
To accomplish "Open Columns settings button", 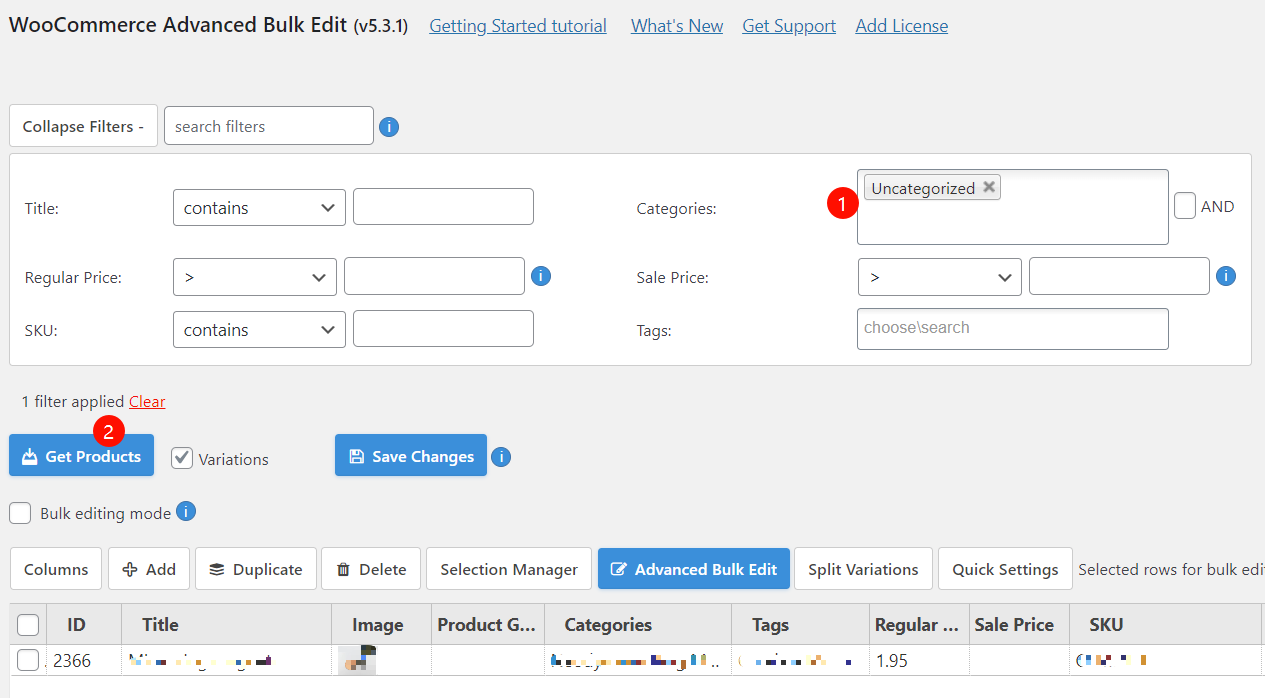I will (56, 569).
